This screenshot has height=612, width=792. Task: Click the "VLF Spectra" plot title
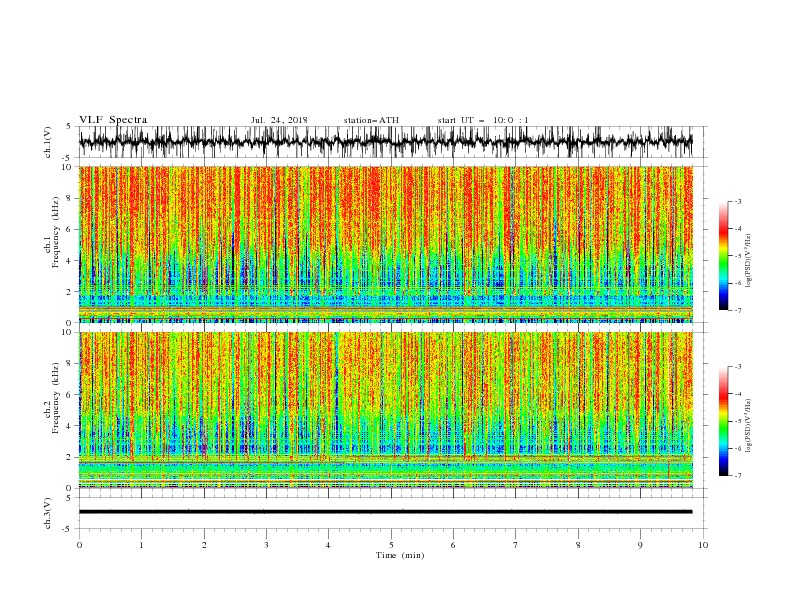(113, 120)
